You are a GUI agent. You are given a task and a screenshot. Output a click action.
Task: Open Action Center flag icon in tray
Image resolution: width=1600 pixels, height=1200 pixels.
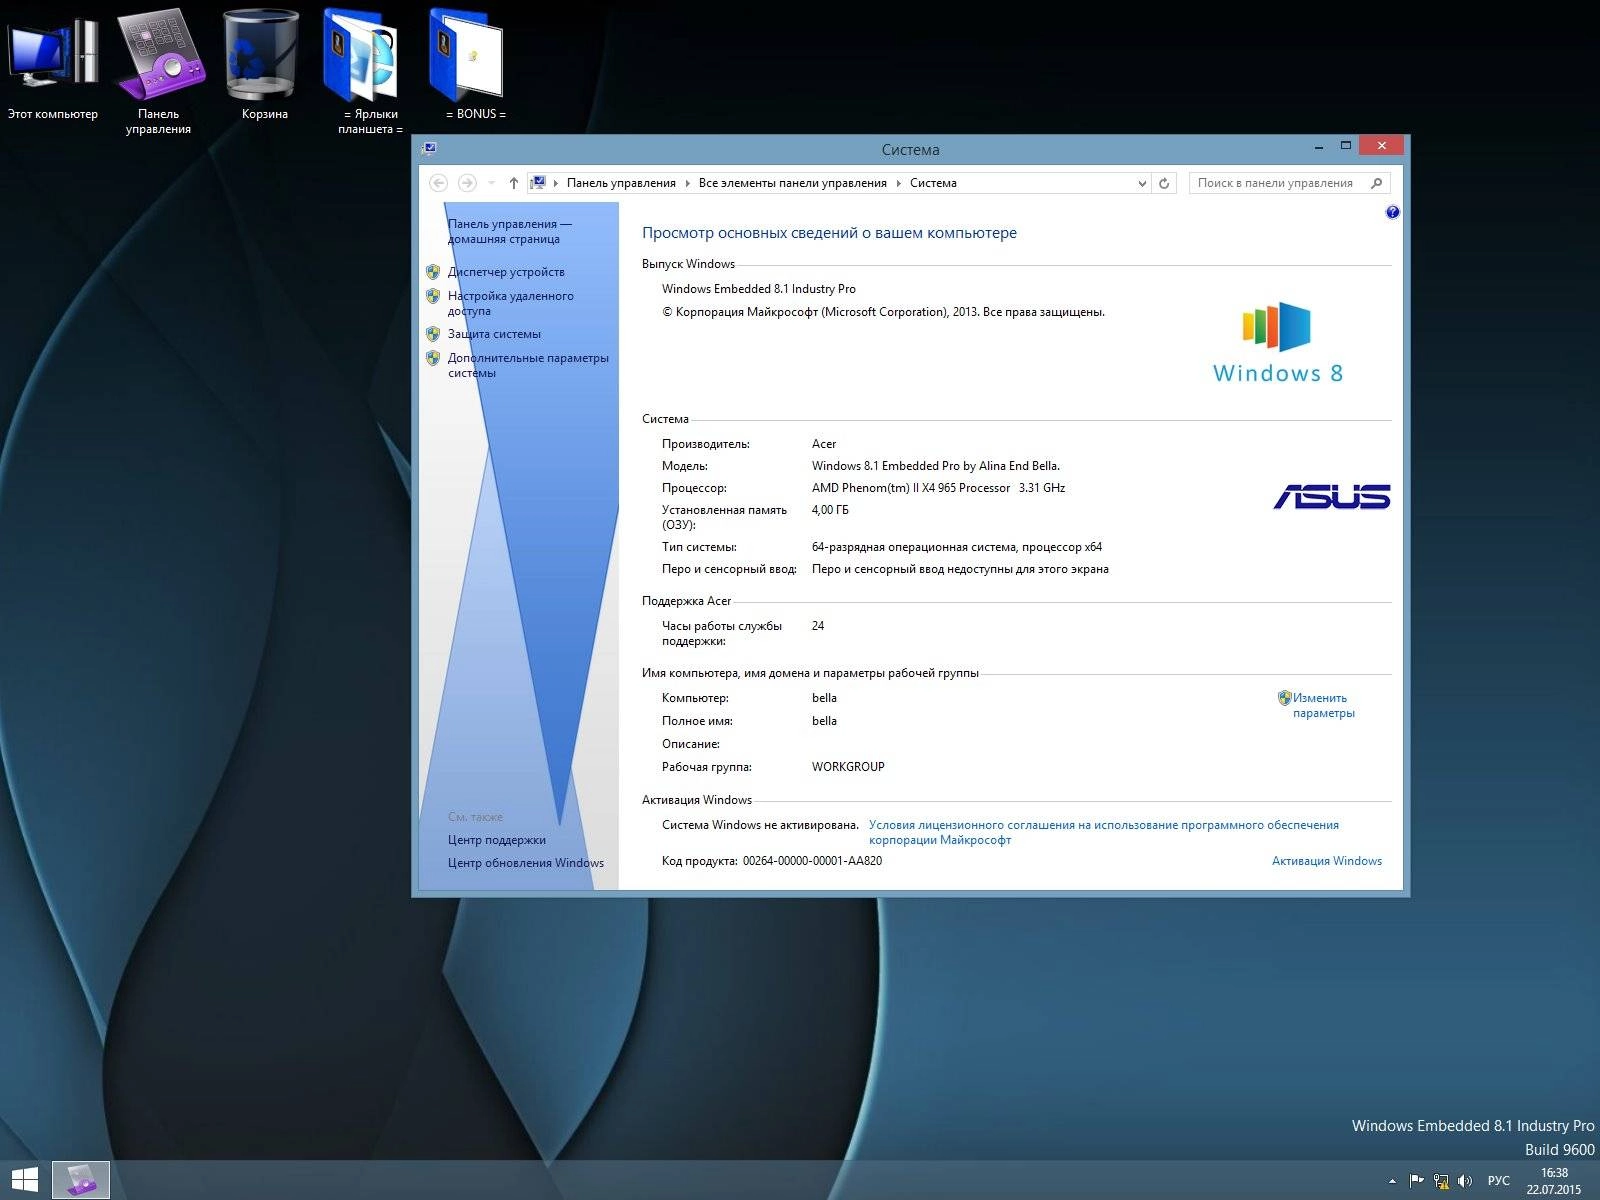(1416, 1181)
